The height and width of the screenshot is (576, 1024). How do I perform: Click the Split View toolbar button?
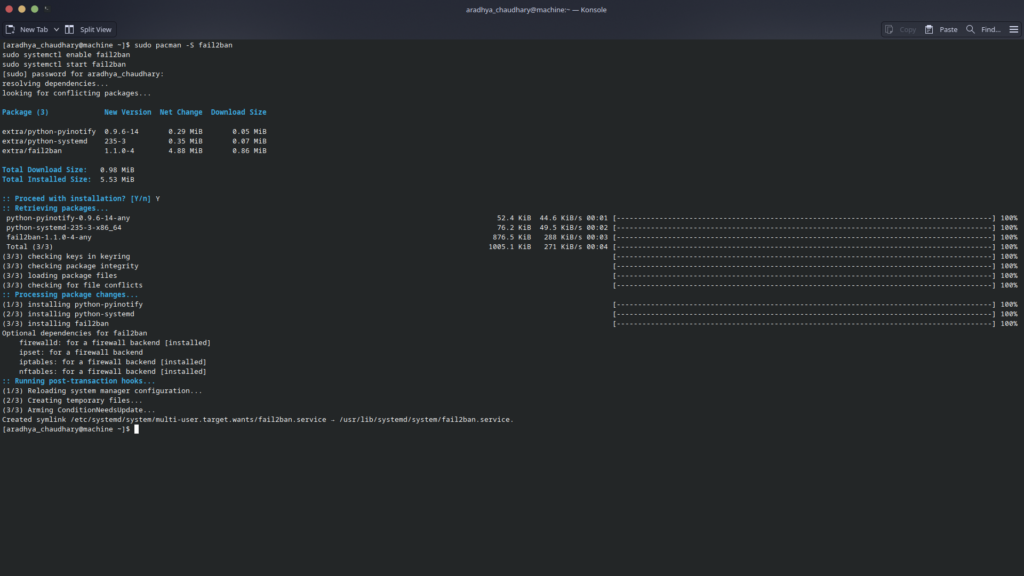(88, 29)
